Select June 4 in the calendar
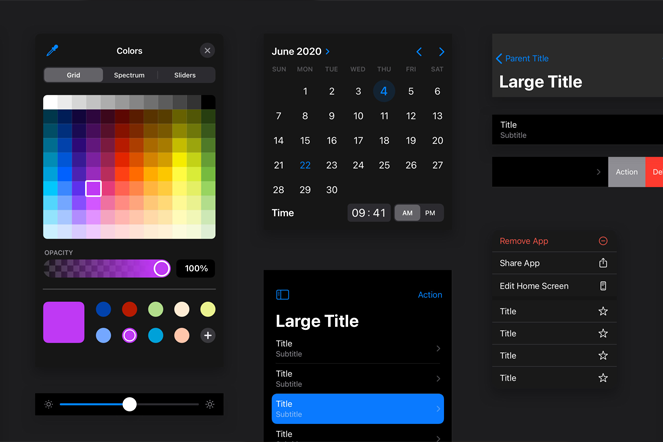663x442 pixels. [384, 91]
